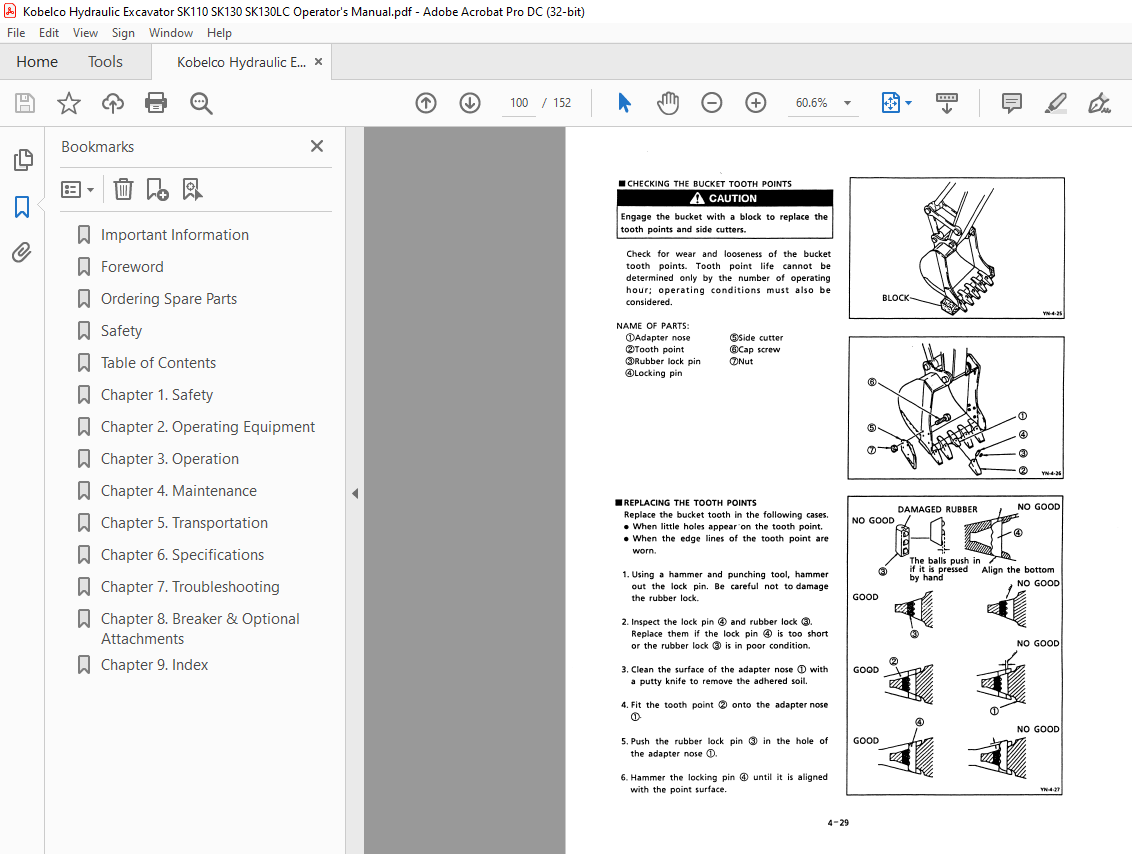Click the Find current bookmark icon
This screenshot has width=1132, height=854.
(192, 189)
